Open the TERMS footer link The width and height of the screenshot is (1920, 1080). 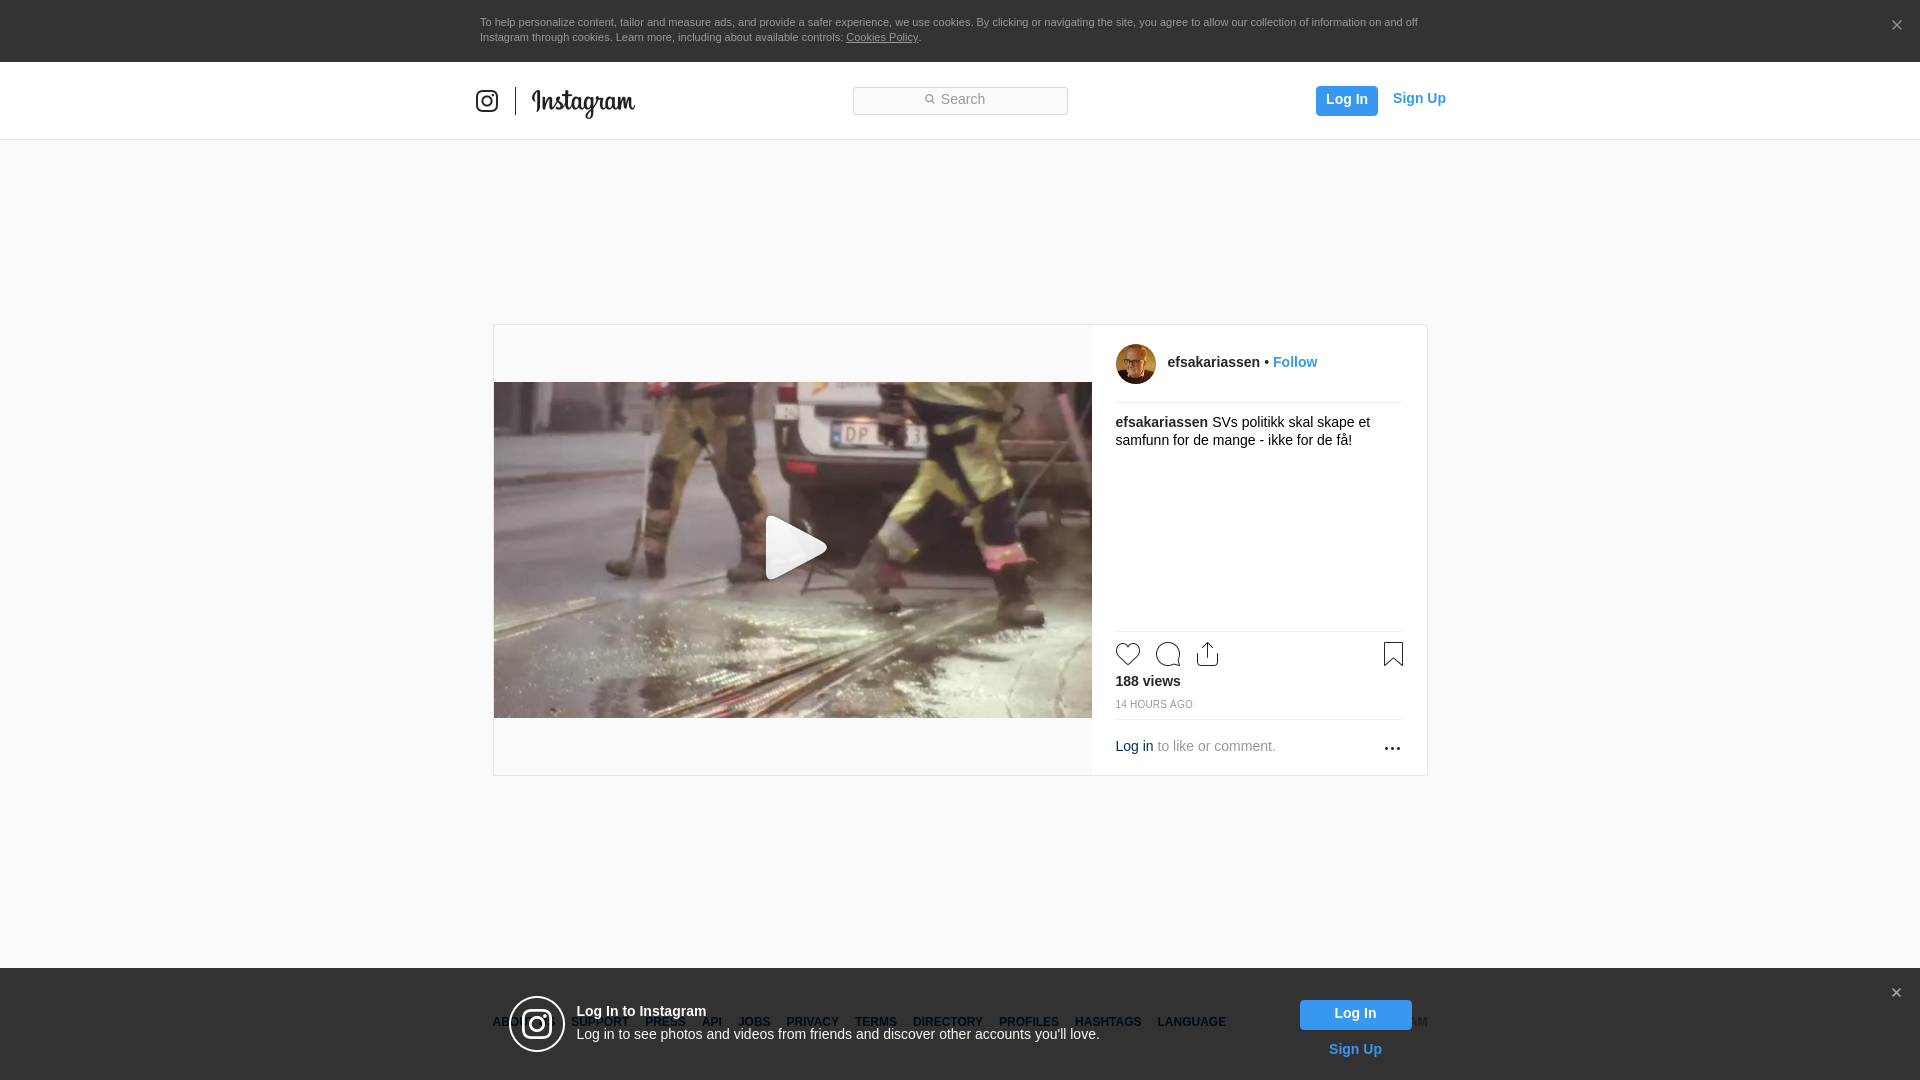click(875, 1022)
